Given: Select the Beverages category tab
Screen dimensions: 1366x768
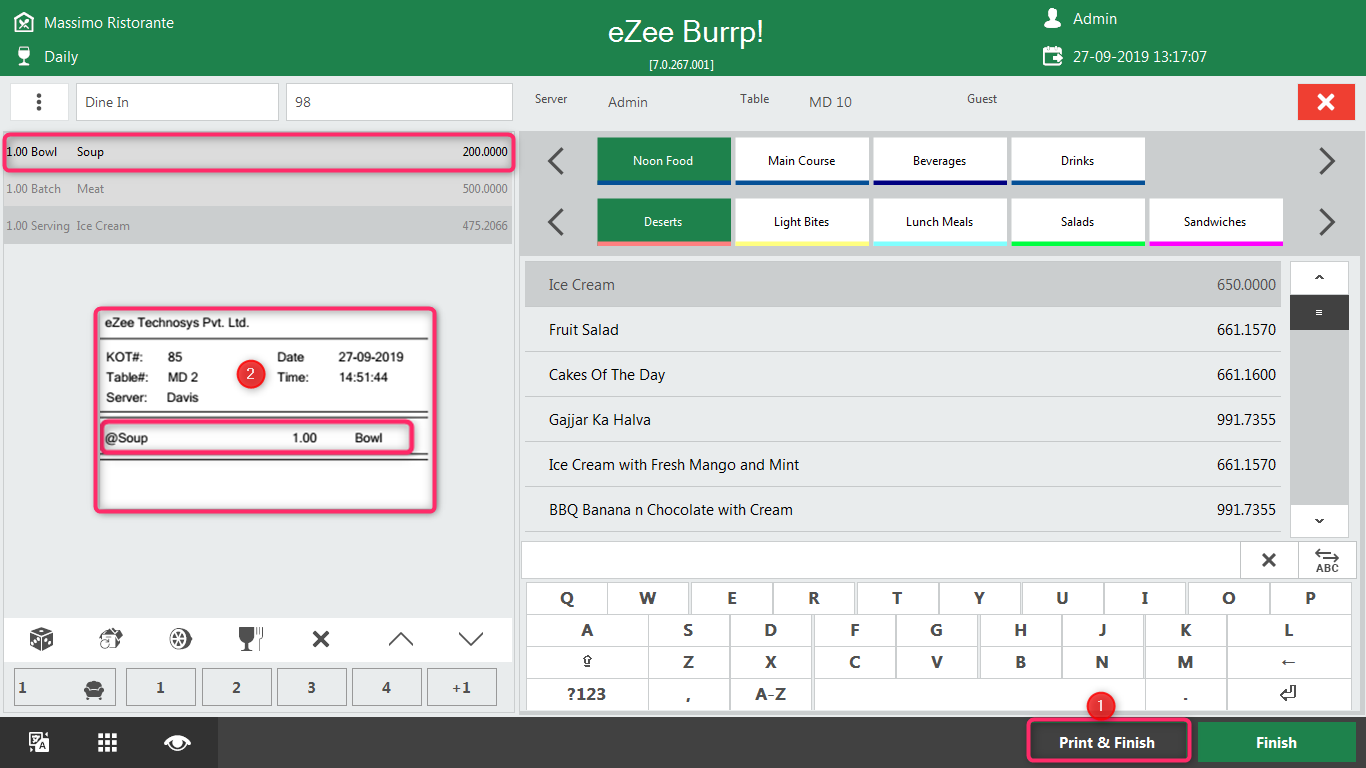Looking at the screenshot, I should (940, 161).
